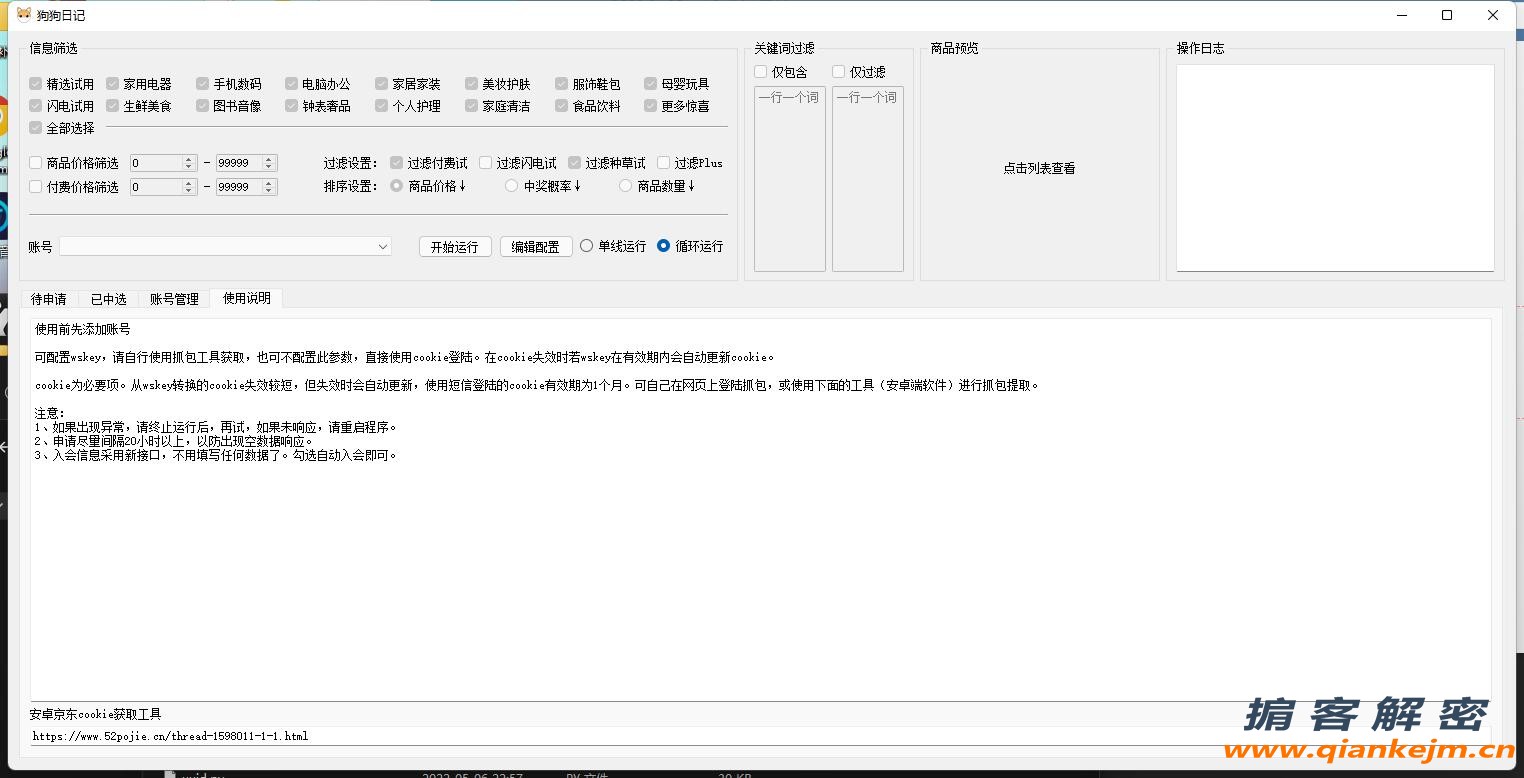Toggle the 手机数码 checkbox
This screenshot has height=778, width=1524.
coord(202,84)
